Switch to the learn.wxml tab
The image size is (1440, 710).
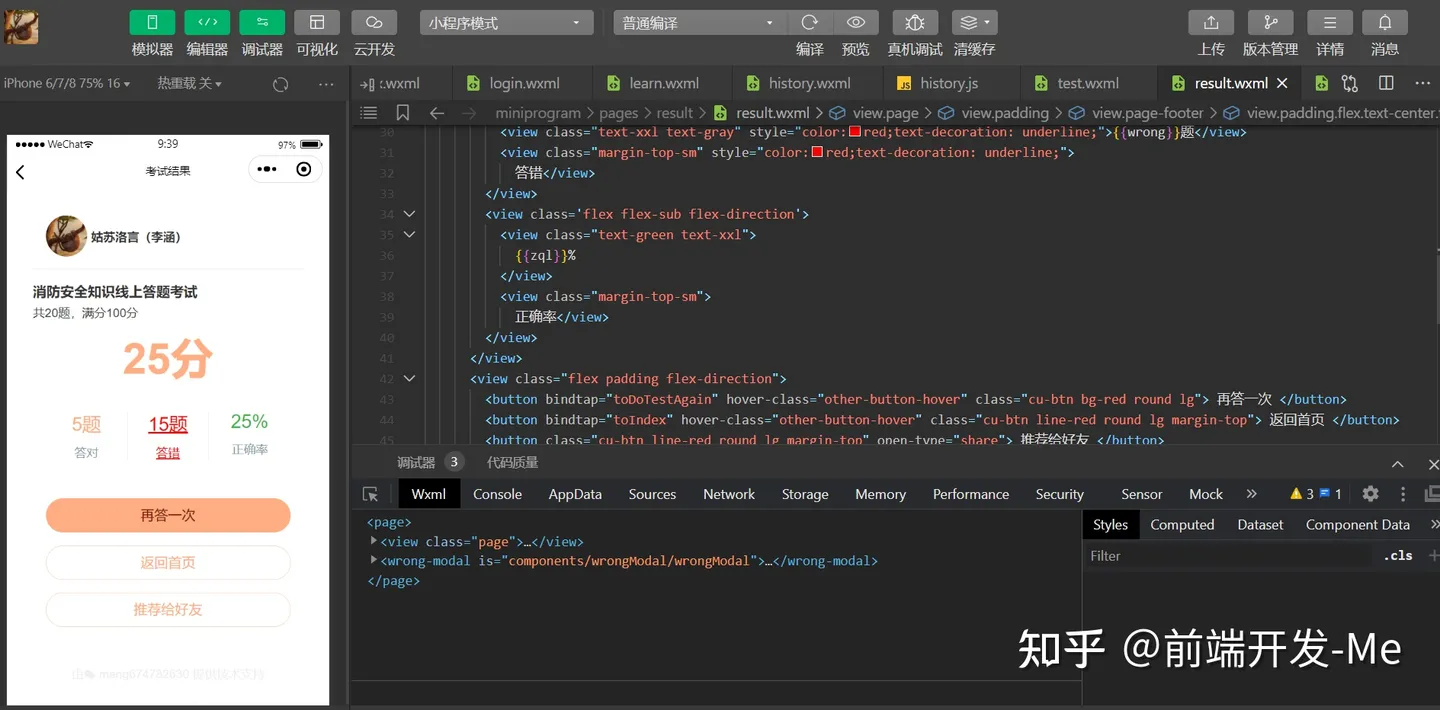tap(664, 83)
